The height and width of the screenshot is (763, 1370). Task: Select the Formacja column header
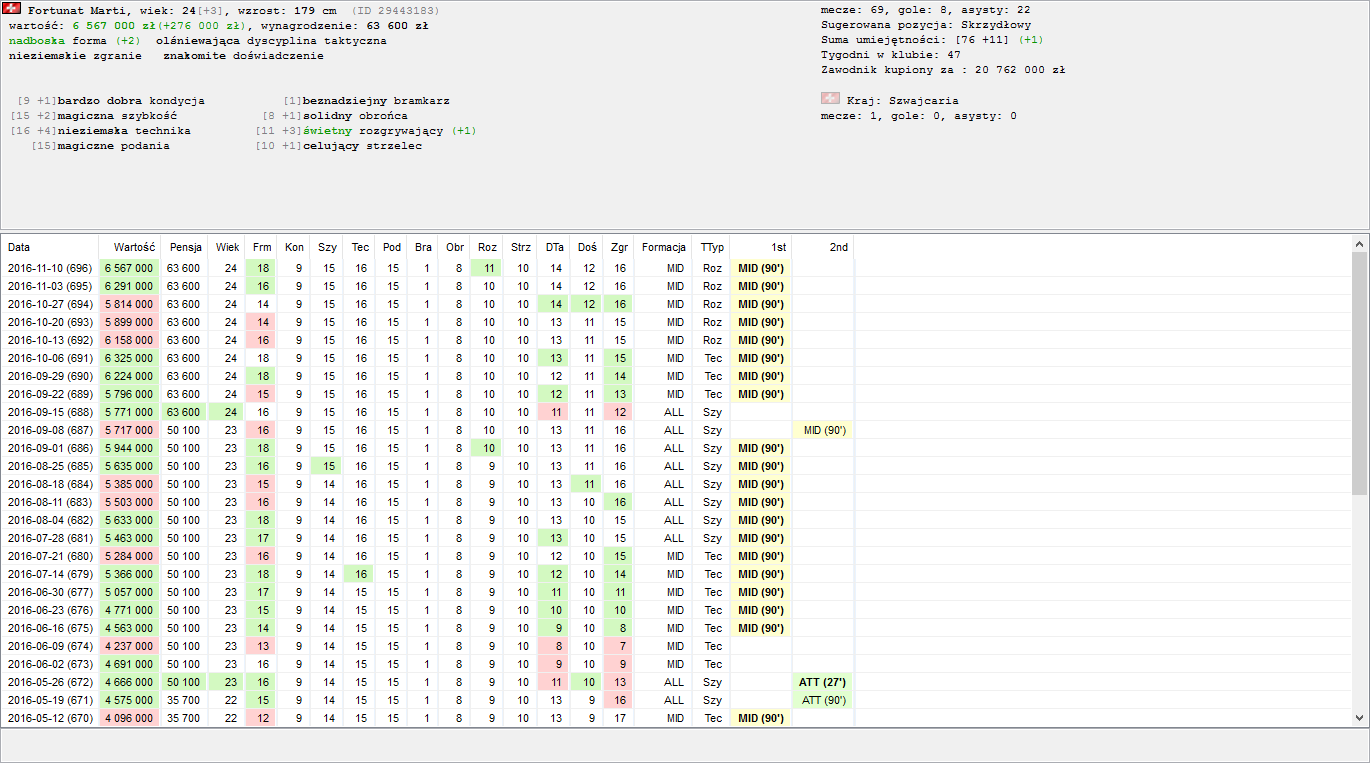[x=664, y=247]
